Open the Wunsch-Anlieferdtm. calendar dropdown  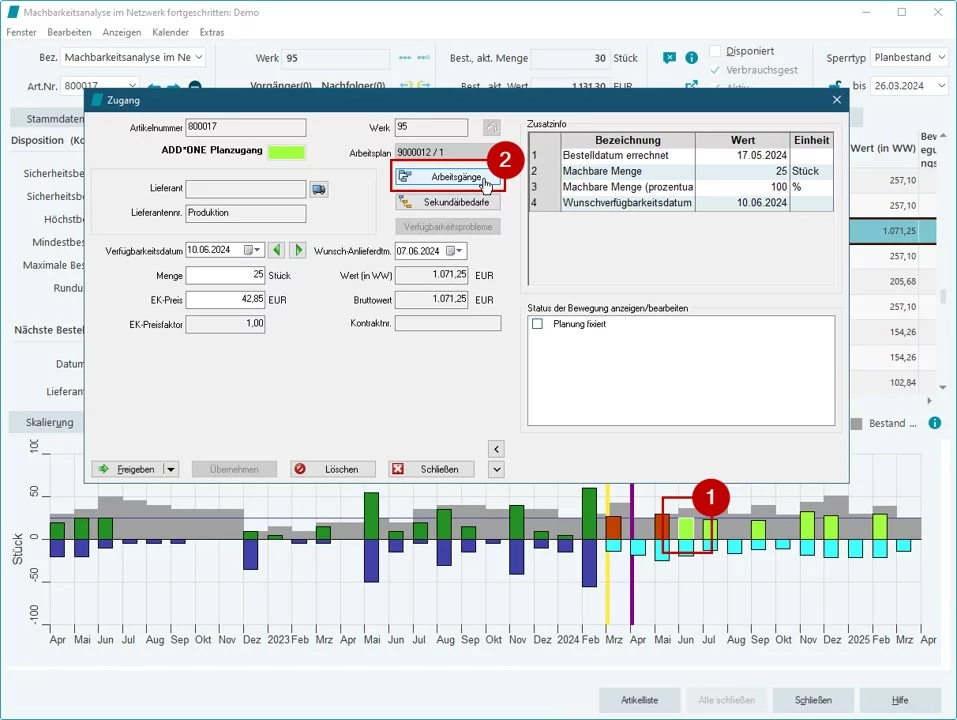coord(454,251)
